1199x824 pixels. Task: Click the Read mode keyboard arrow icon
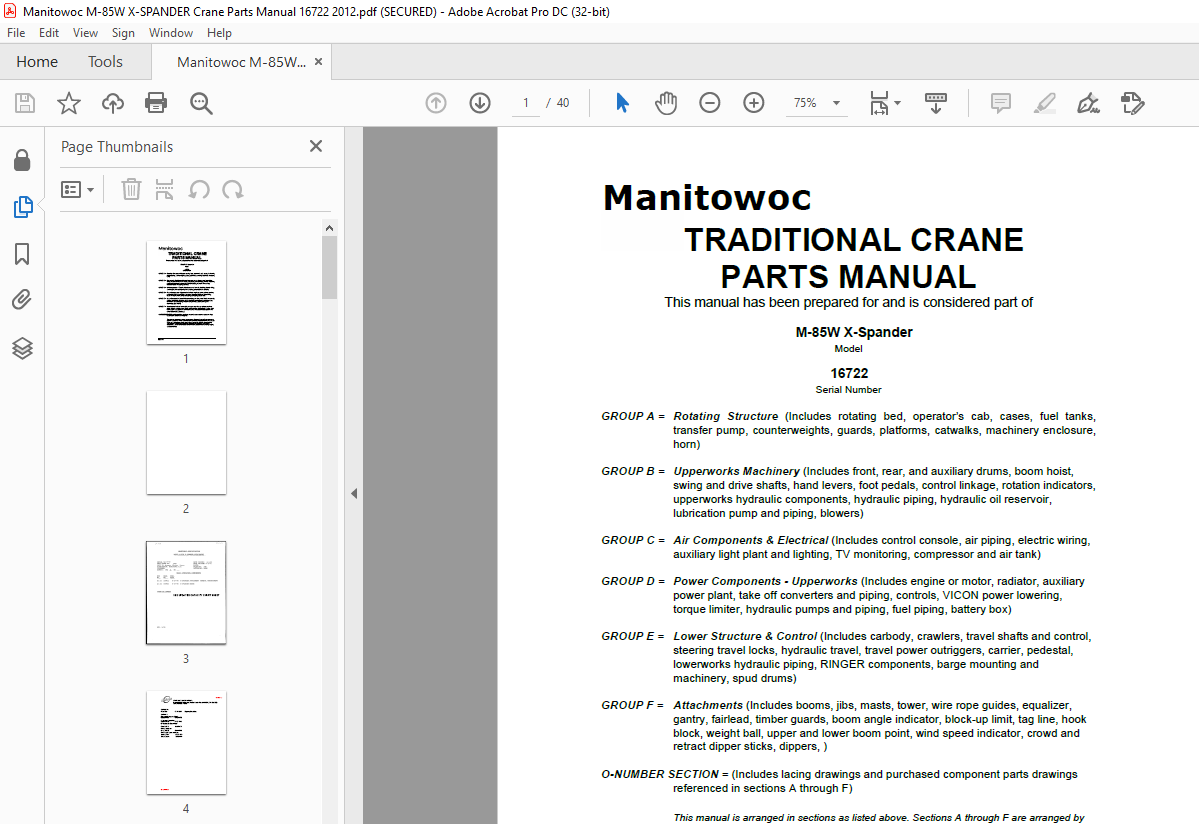936,103
